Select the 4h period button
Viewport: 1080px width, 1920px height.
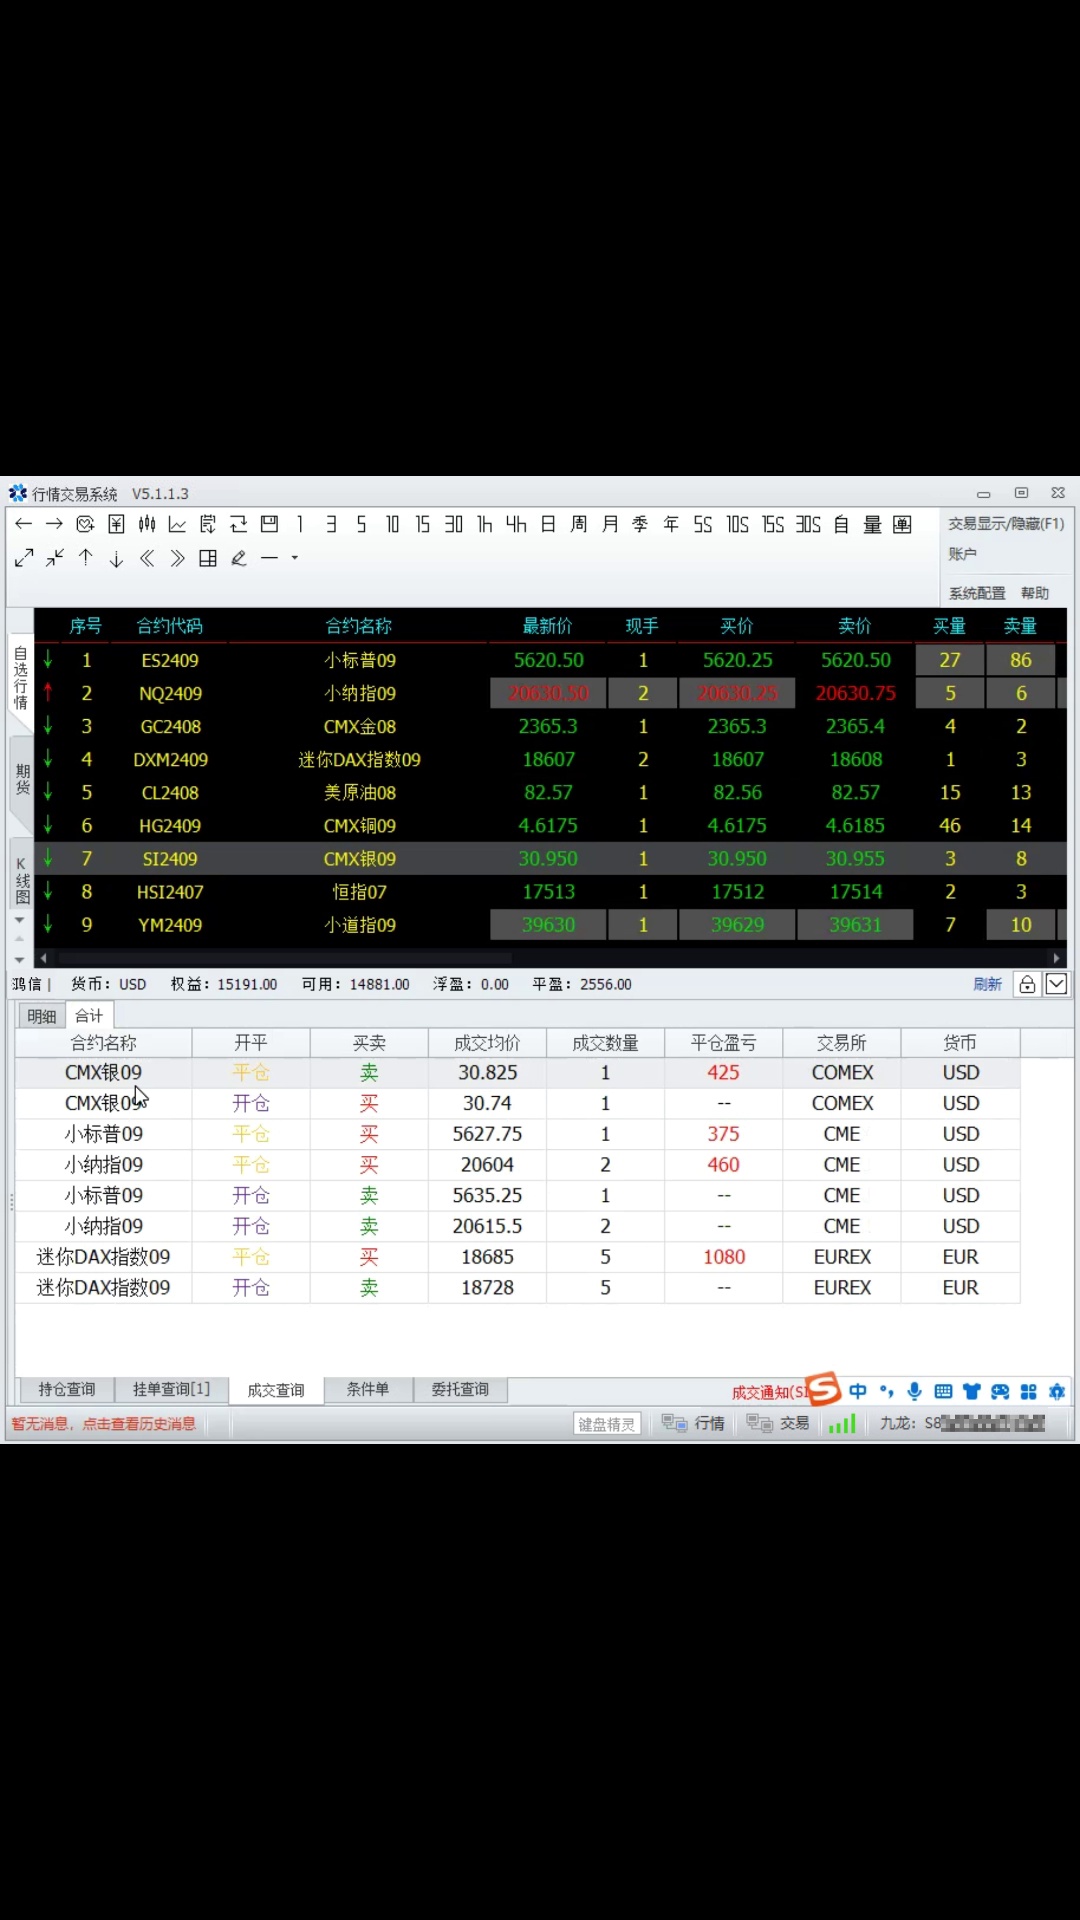point(516,524)
